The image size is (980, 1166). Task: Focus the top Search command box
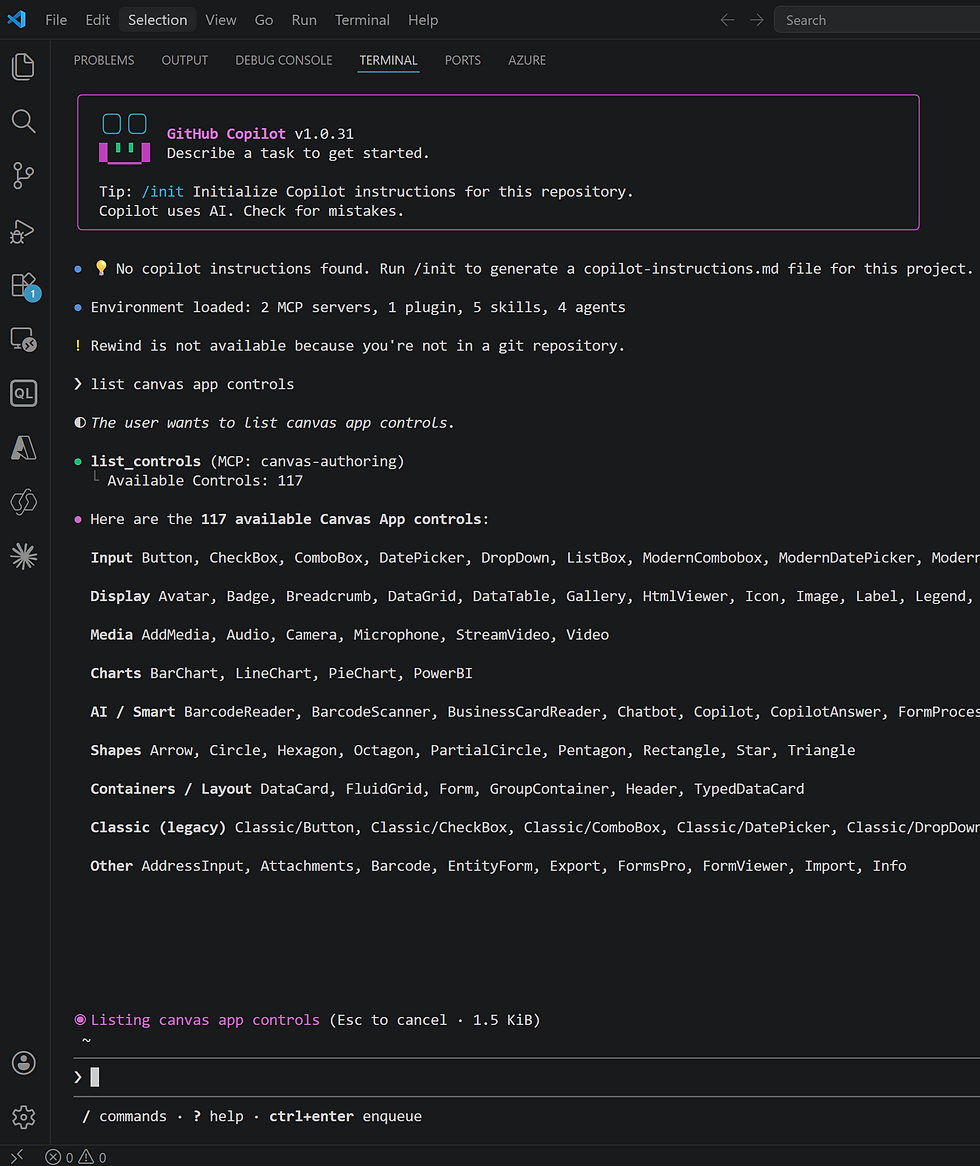(877, 20)
